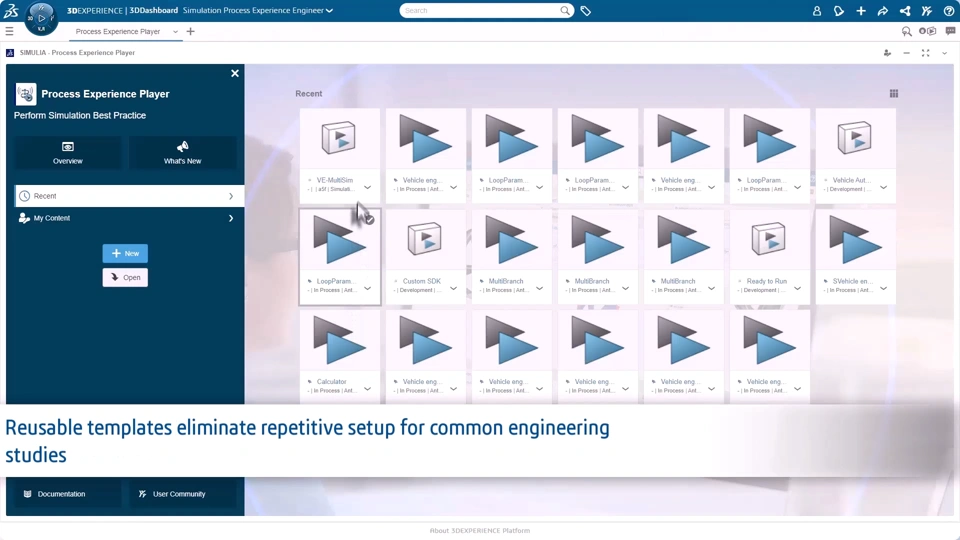Click the search input field

[x=481, y=10]
